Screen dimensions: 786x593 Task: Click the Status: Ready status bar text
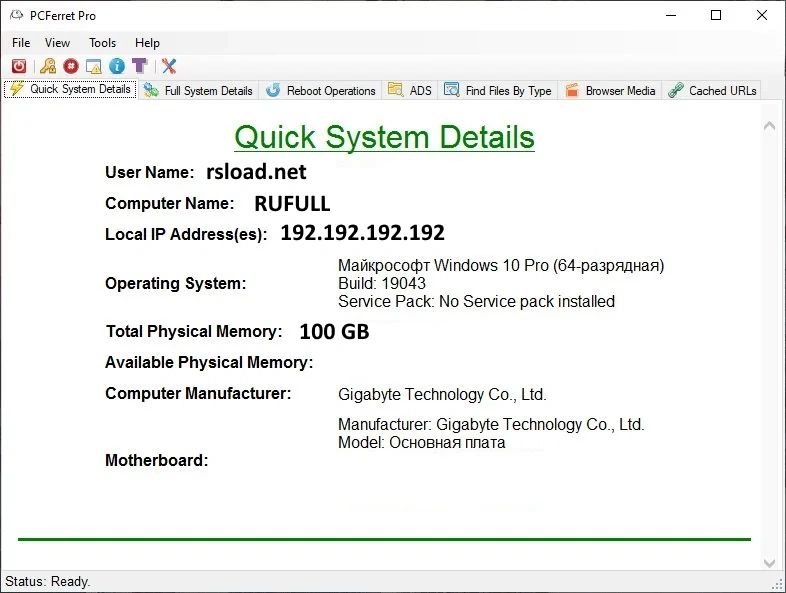[48, 581]
